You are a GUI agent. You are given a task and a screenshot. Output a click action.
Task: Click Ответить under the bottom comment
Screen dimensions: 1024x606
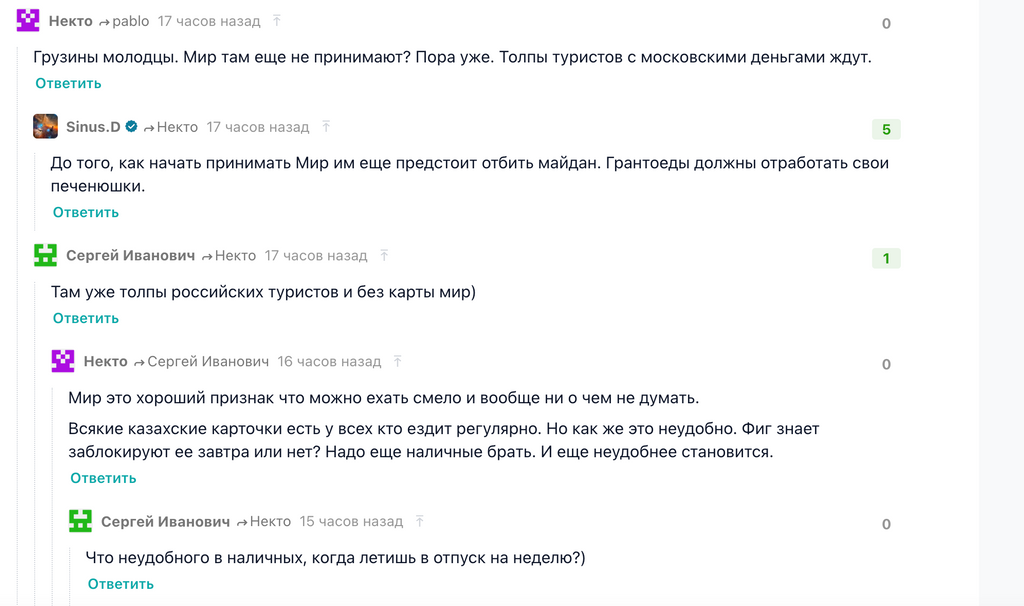click(120, 583)
